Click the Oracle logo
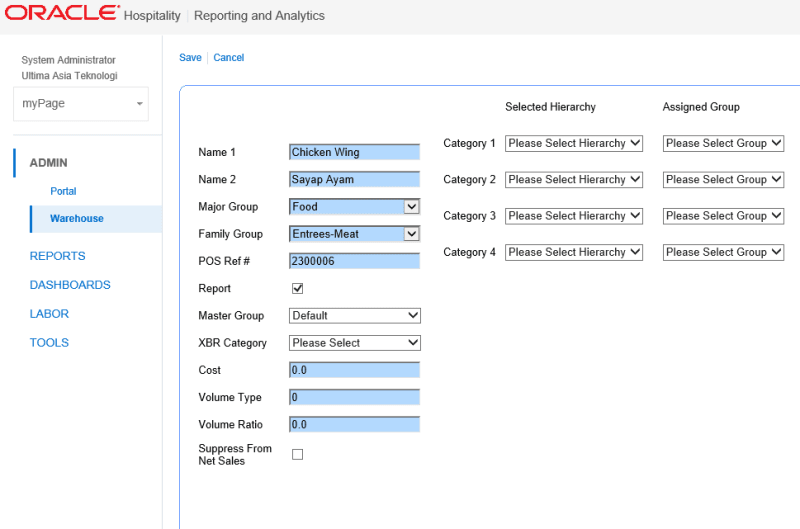800x529 pixels. coord(62,13)
